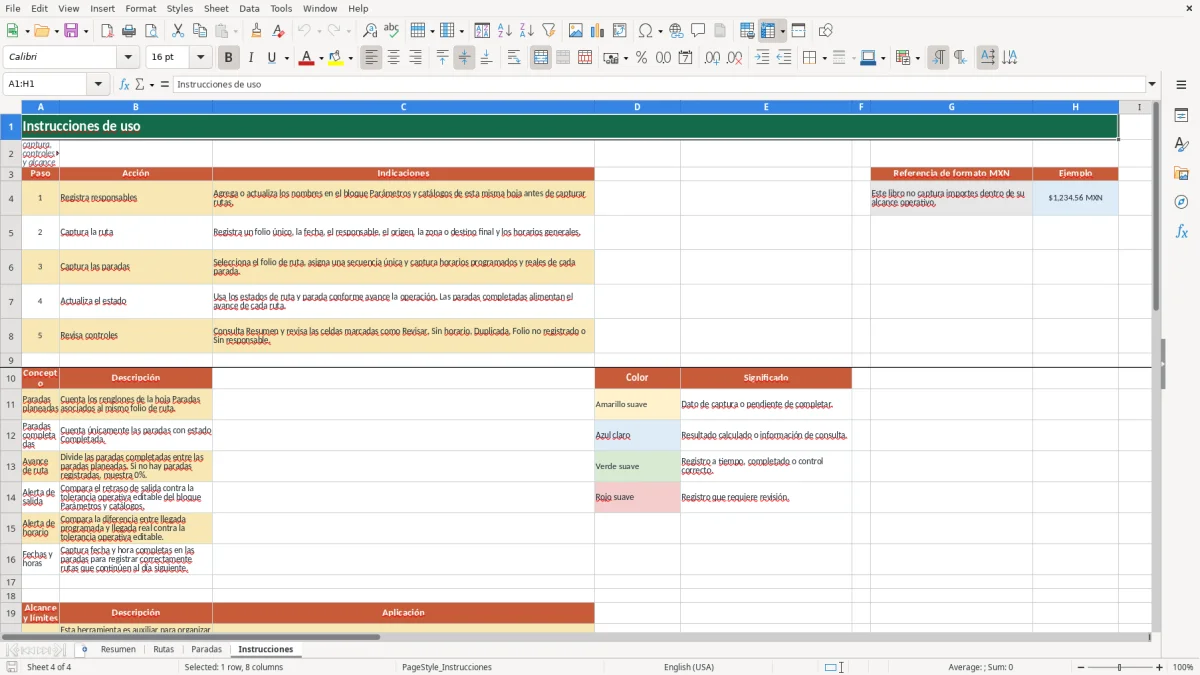Screen dimensions: 1200x675
Task: Click the Print icon
Action: tap(129, 31)
